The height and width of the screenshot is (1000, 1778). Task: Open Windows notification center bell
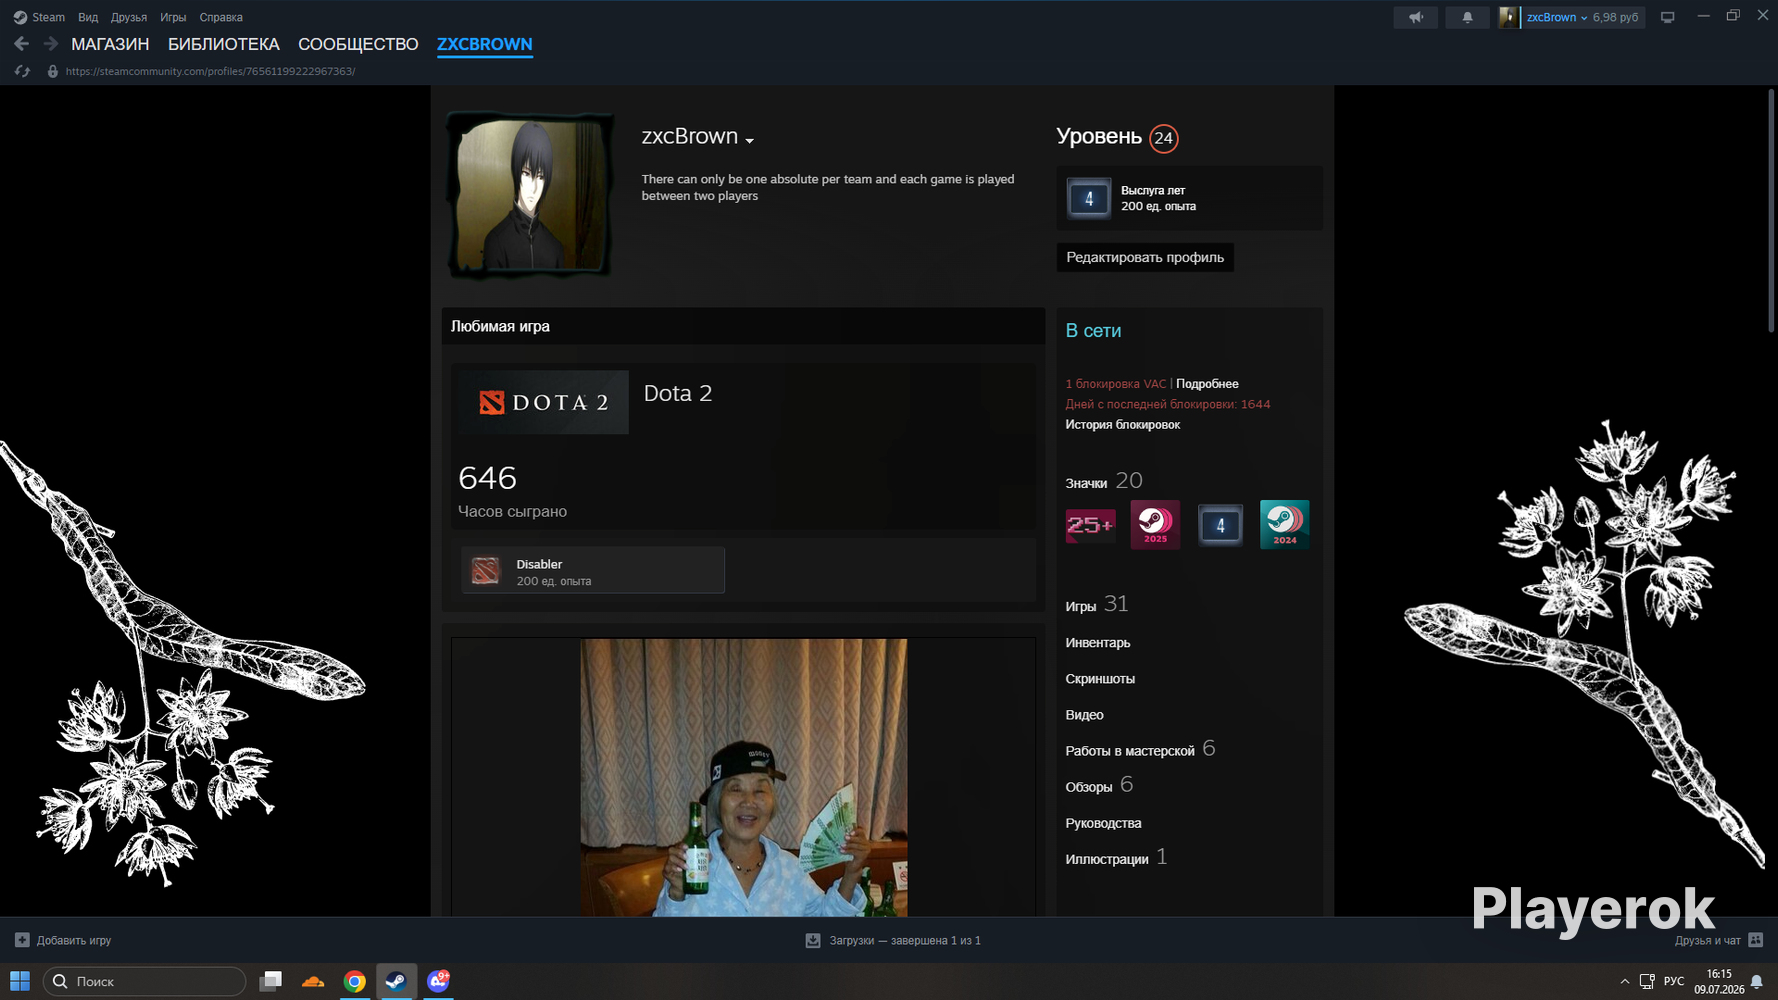tap(1756, 982)
